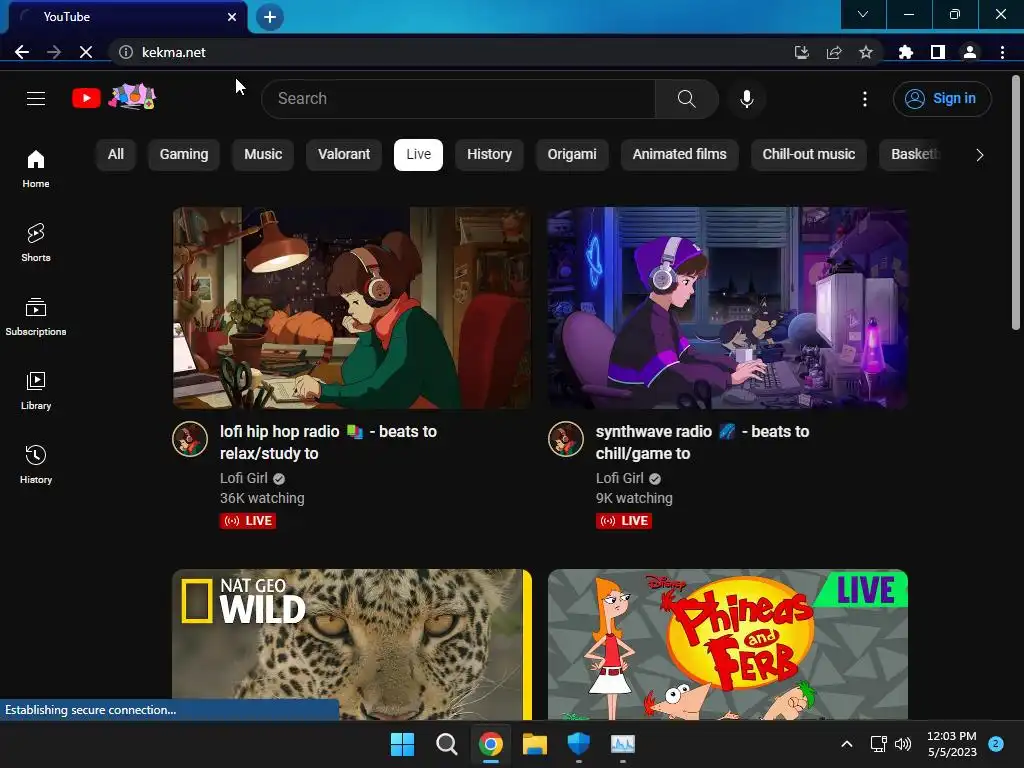
Task: Click the forward navigation arrow
Action: click(54, 52)
